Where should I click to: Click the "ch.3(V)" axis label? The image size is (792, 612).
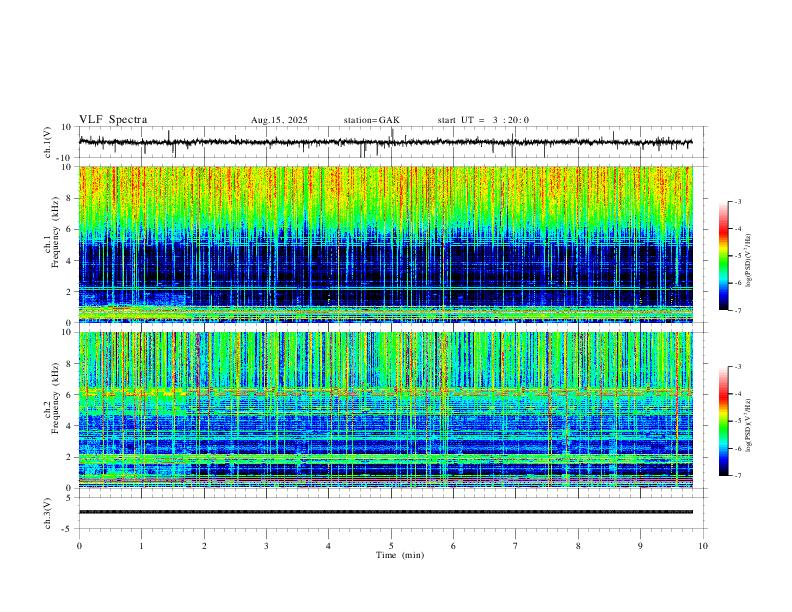48,514
